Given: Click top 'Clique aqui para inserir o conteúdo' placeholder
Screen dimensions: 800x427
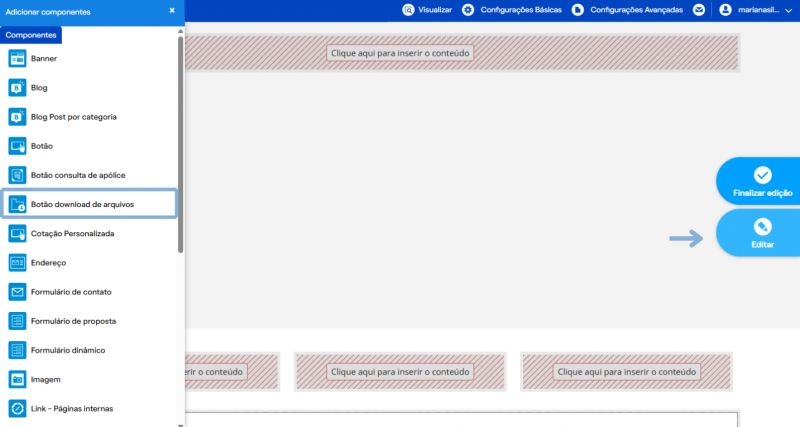Looking at the screenshot, I should pyautogui.click(x=400, y=53).
